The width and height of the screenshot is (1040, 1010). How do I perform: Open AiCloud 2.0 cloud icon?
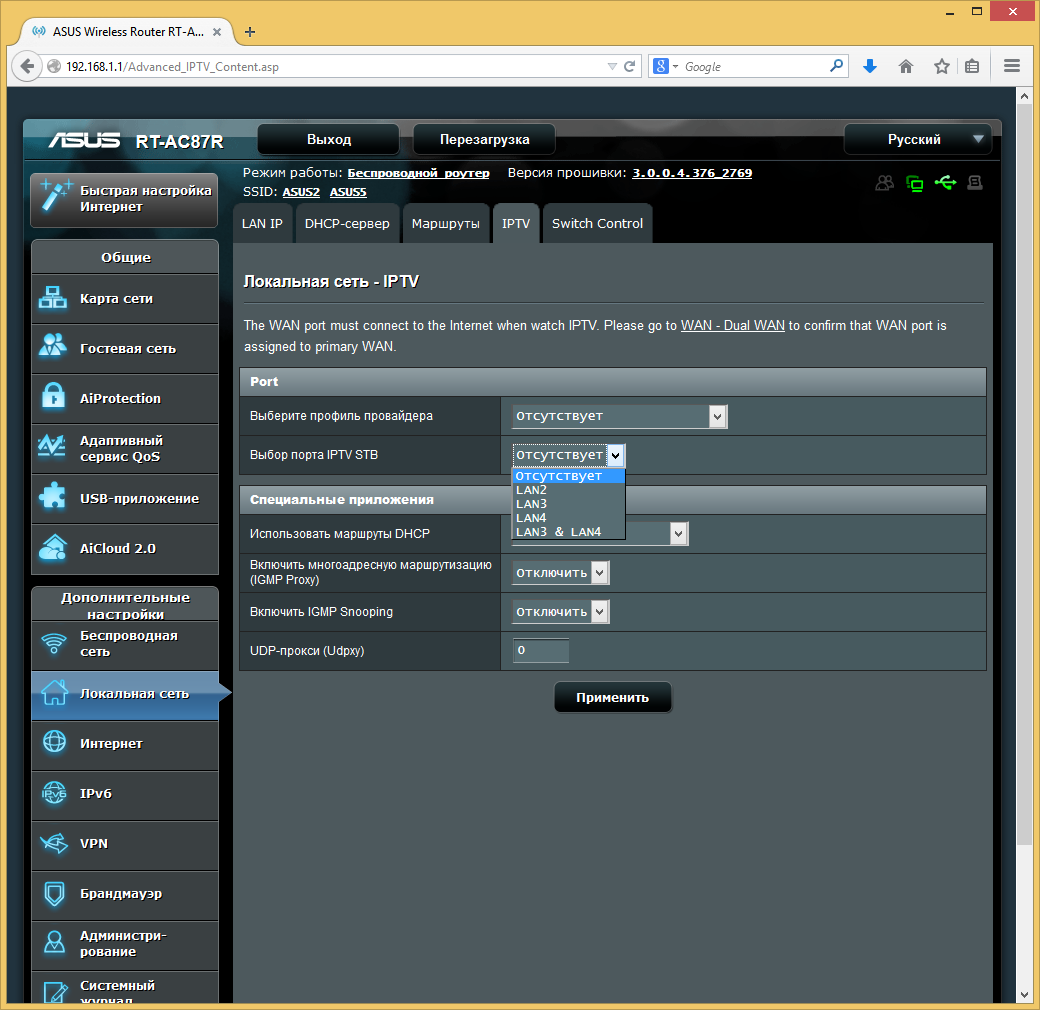click(x=53, y=547)
